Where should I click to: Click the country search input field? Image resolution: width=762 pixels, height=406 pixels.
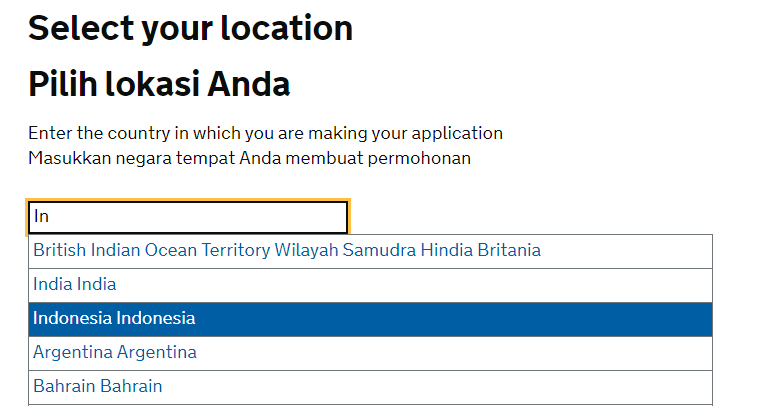[187, 217]
